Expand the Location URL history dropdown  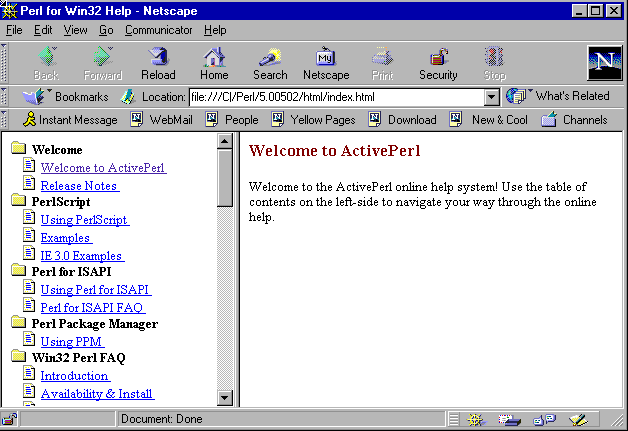coord(491,97)
